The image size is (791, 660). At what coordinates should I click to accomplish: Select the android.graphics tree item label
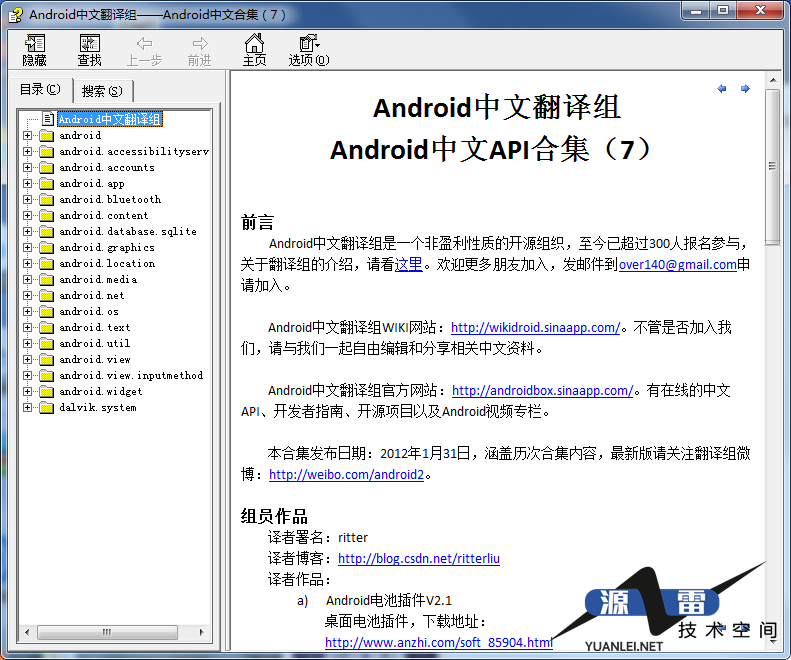(107, 248)
